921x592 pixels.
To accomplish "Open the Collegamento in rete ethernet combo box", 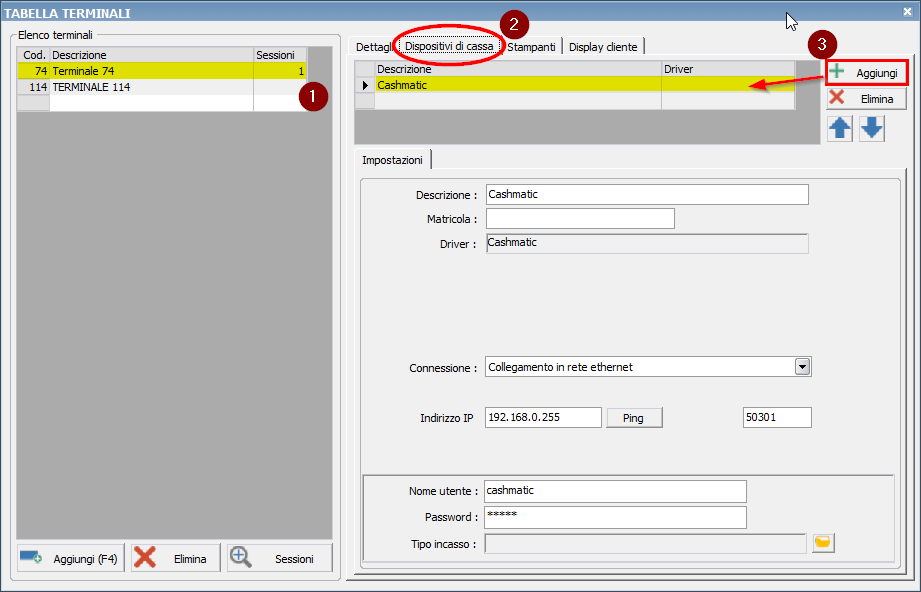I will coord(640,367).
